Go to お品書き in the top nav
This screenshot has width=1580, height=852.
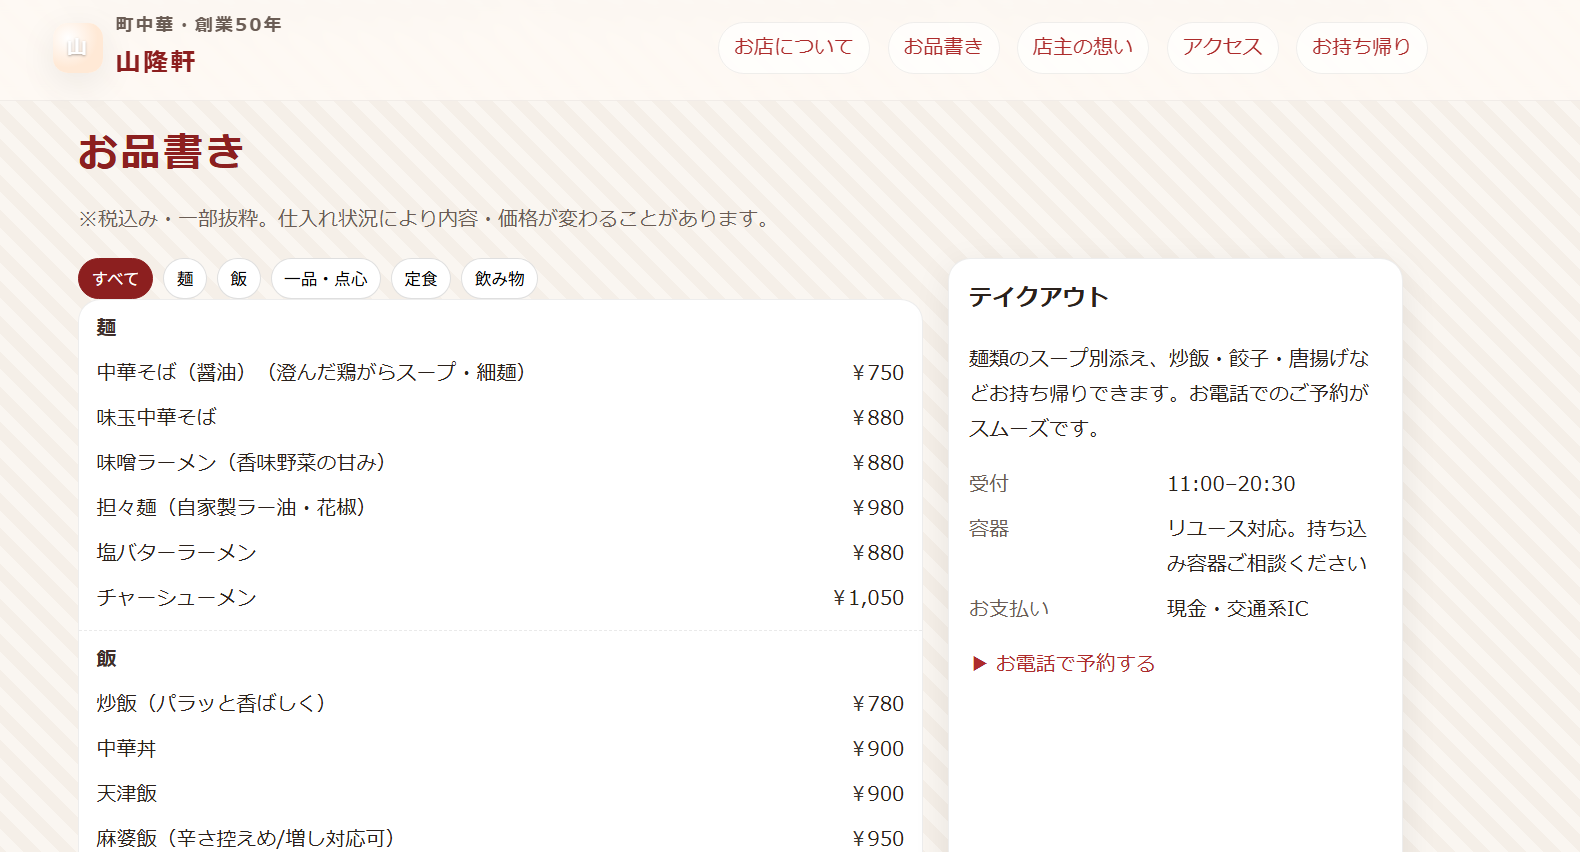(944, 48)
